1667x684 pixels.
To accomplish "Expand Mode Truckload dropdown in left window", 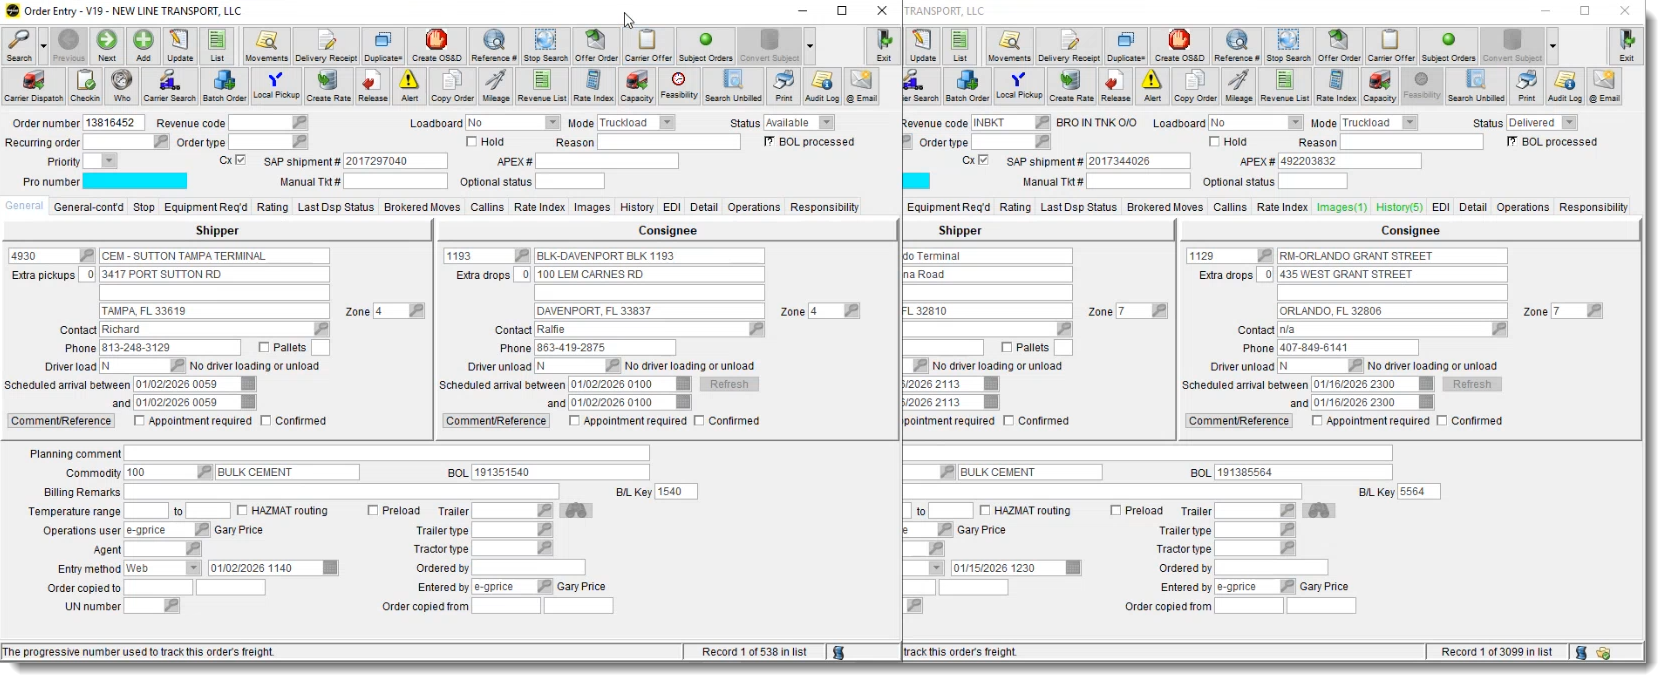I will (x=667, y=123).
